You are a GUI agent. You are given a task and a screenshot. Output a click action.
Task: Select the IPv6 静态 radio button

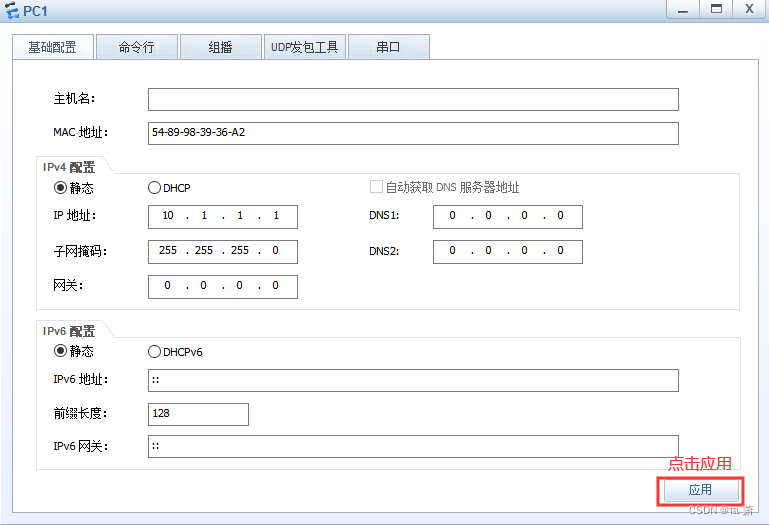point(60,351)
